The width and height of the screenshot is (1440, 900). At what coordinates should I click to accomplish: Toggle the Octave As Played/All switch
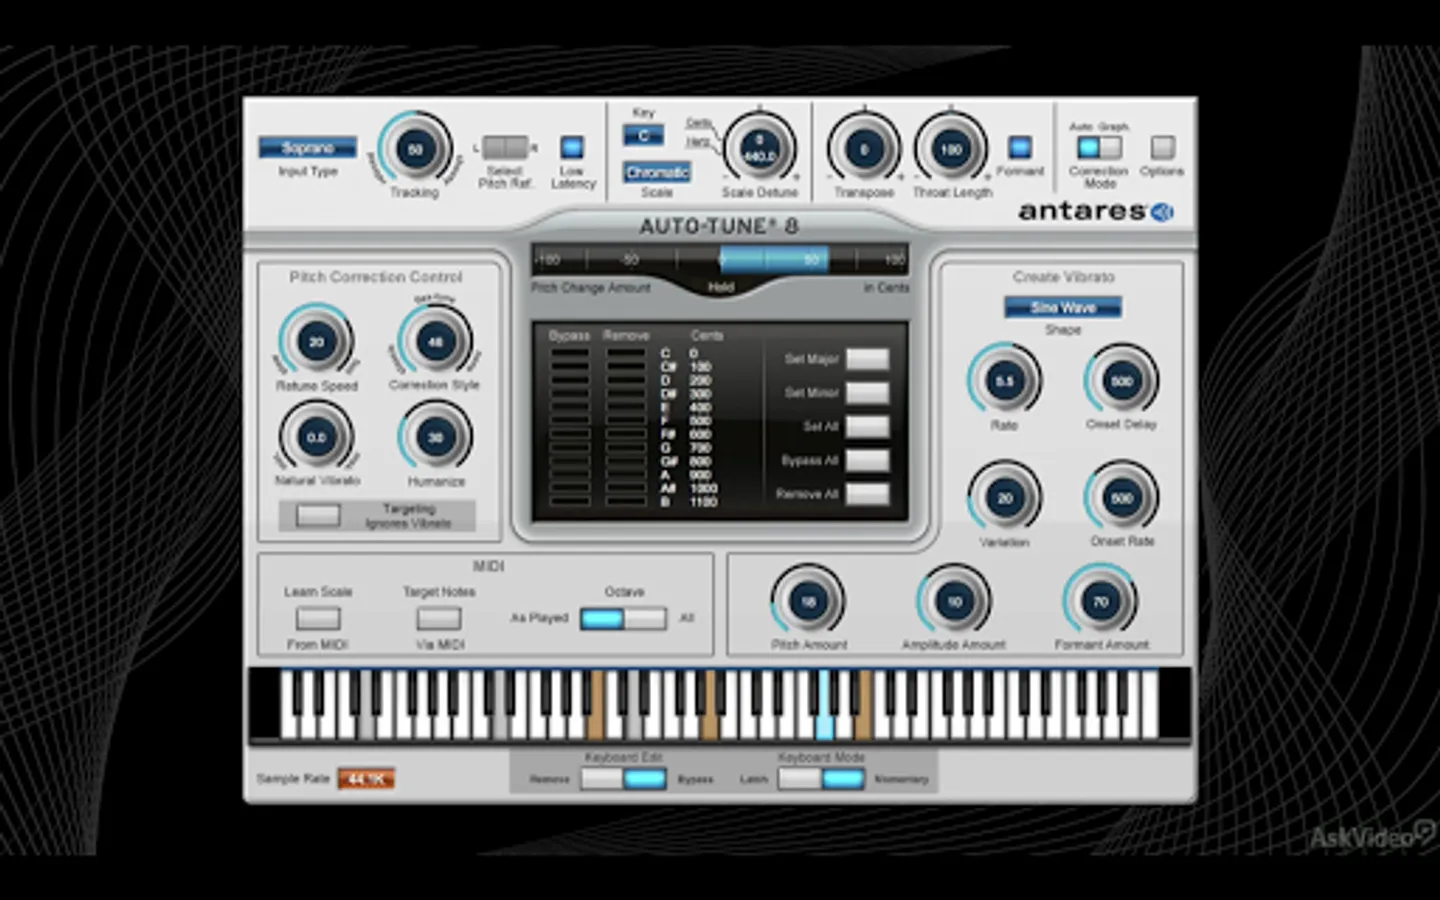(x=623, y=619)
